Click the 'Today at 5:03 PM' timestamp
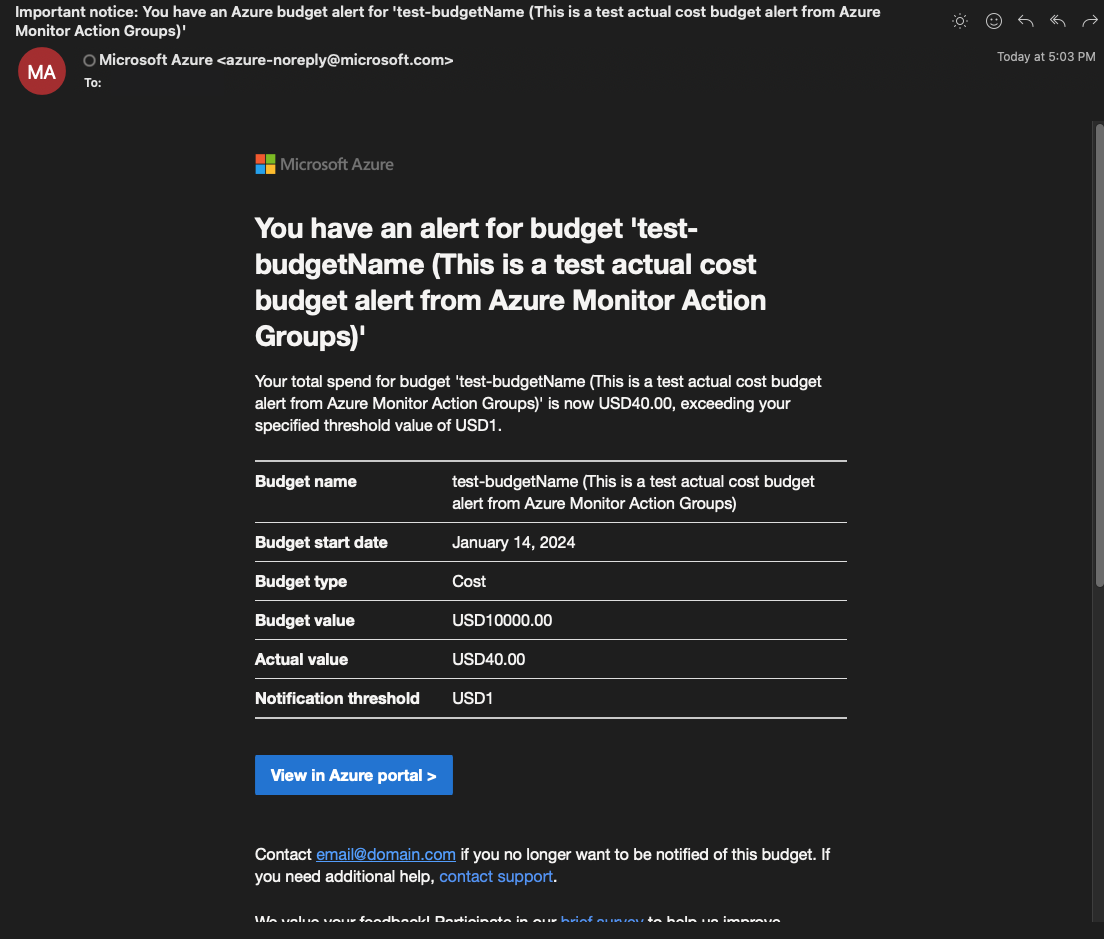 click(x=1046, y=57)
